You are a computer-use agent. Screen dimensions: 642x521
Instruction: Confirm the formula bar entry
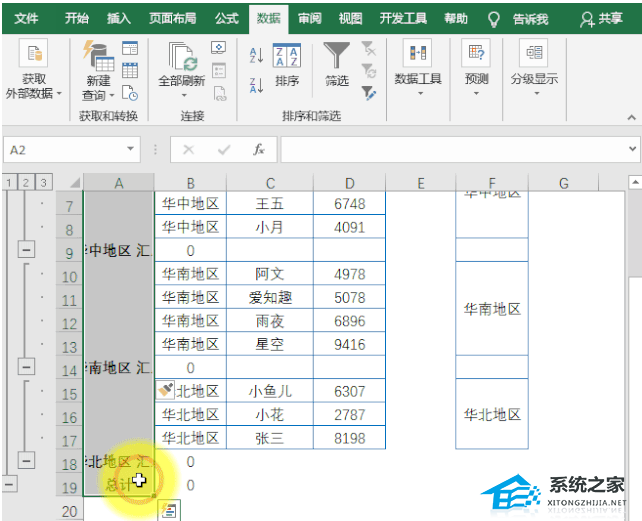coord(224,150)
